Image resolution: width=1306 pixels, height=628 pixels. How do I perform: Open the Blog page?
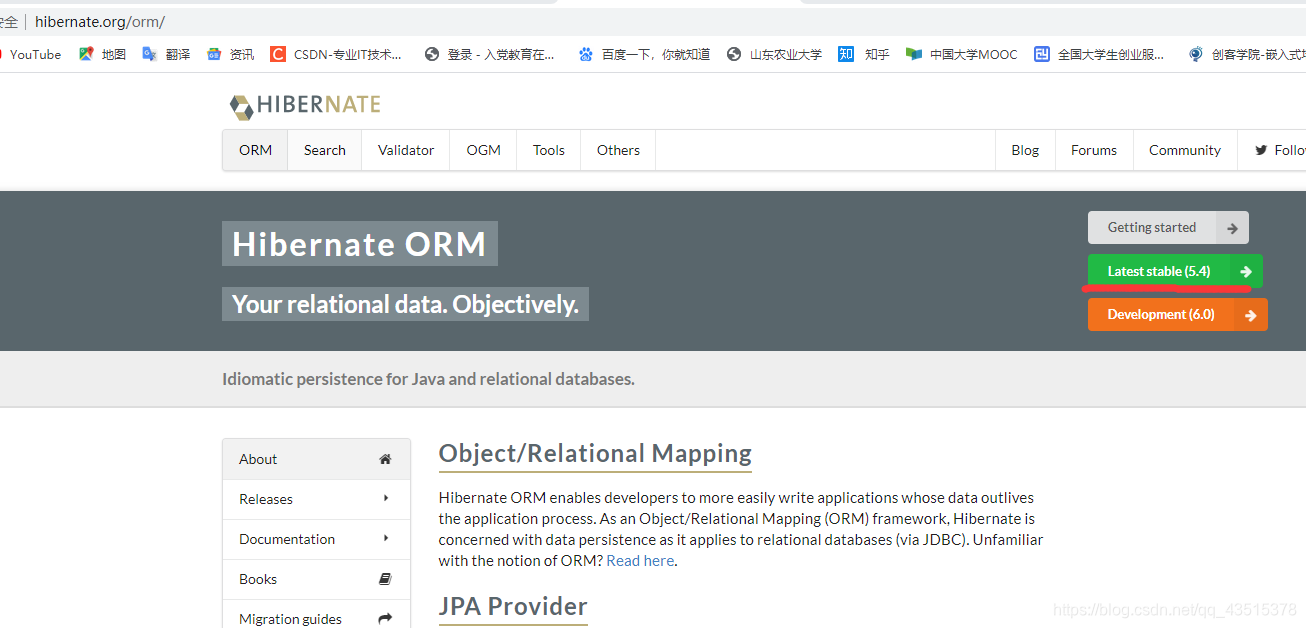1025,150
